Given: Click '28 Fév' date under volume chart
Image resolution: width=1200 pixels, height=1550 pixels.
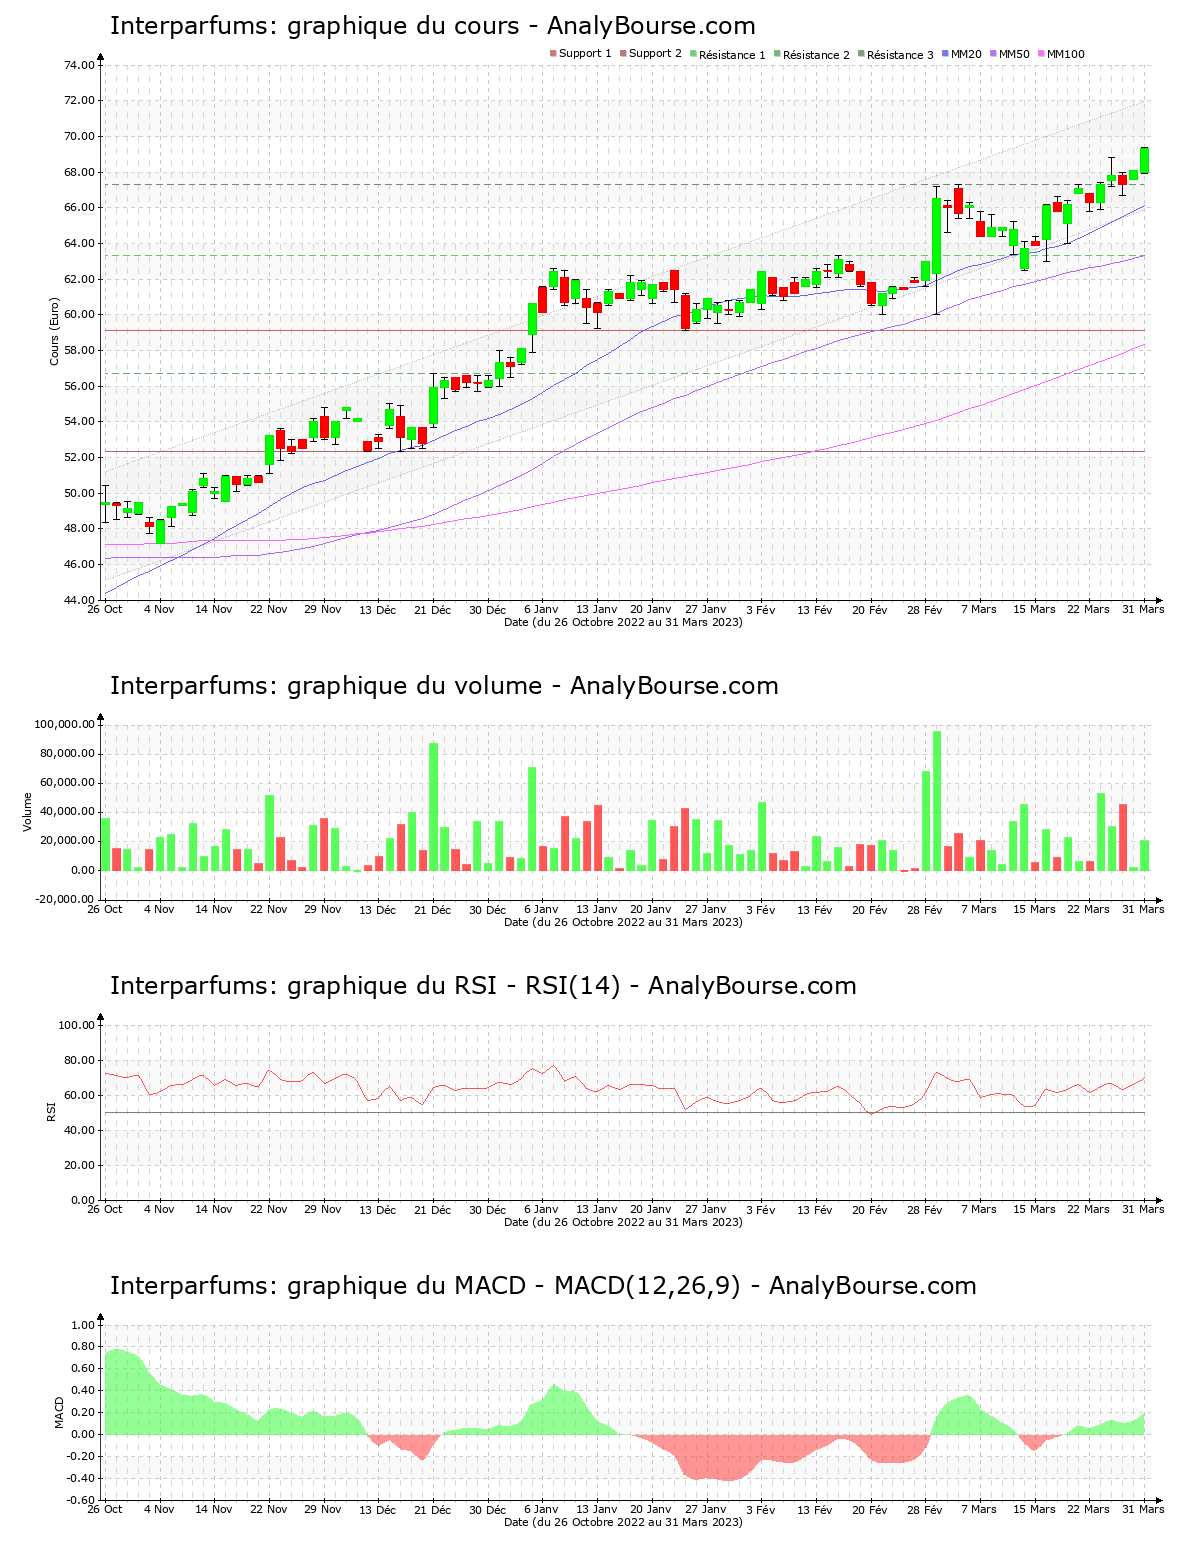Looking at the screenshot, I should tap(925, 909).
